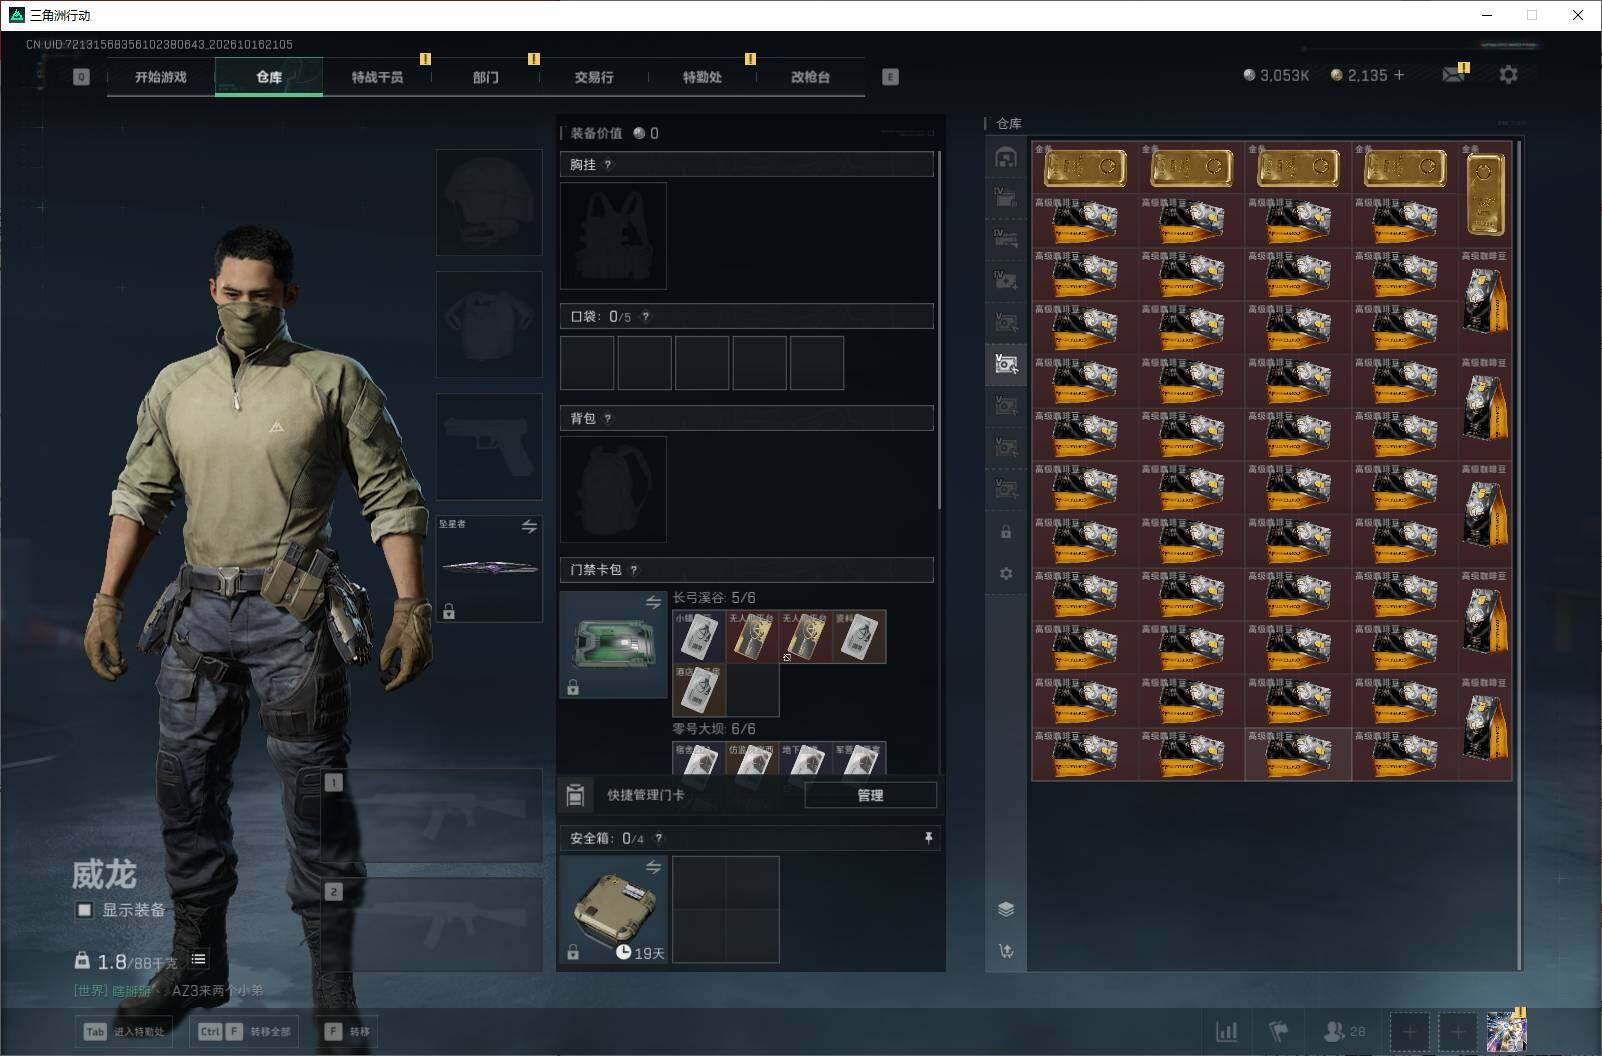The width and height of the screenshot is (1602, 1056).
Task: Open the 特战干员 tab
Action: [x=377, y=77]
